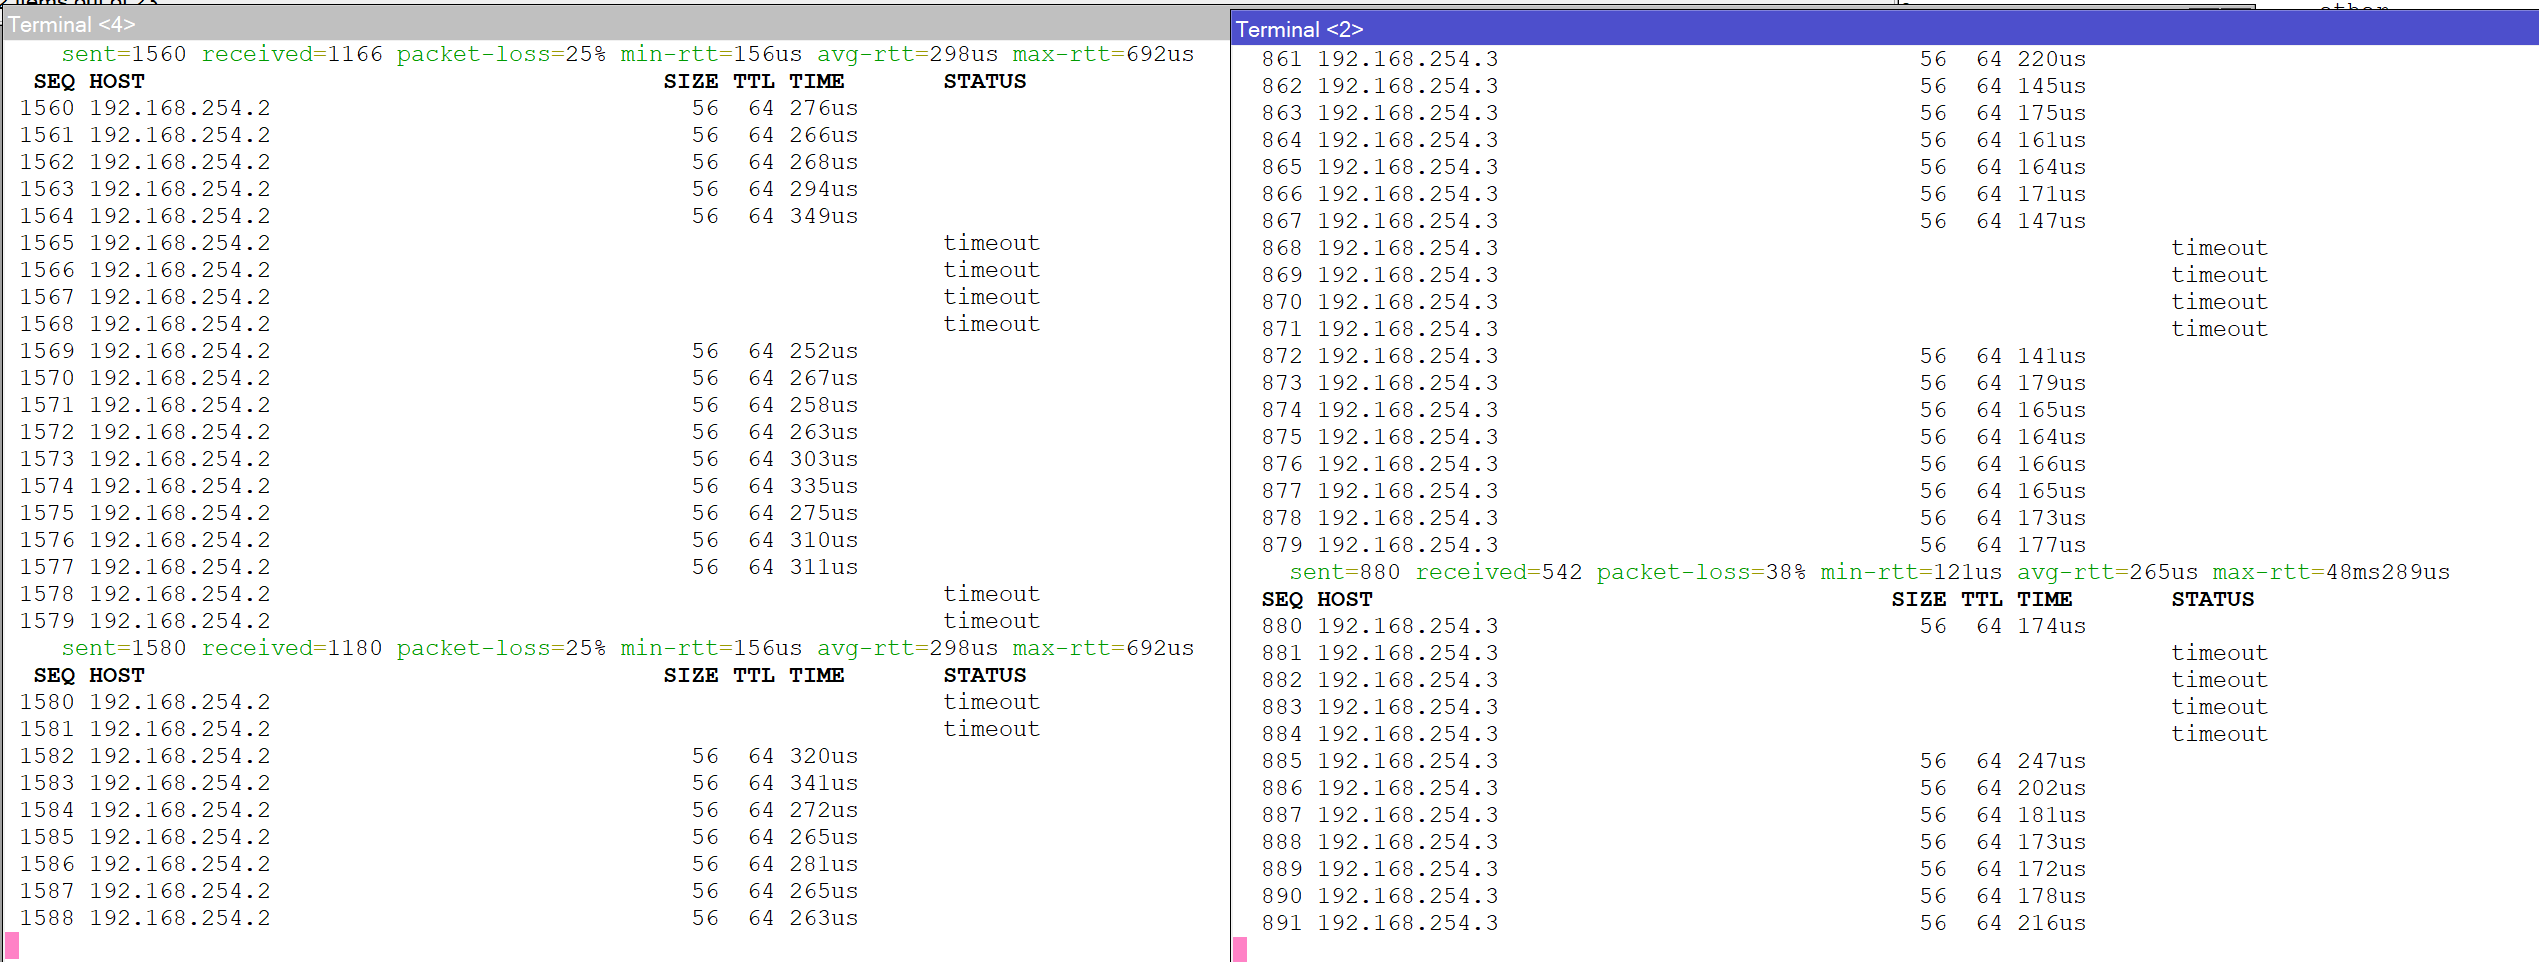Screen dimensions: 2539x962
Task: Click host 192.168.254.3 on row 864
Action: tap(1408, 140)
